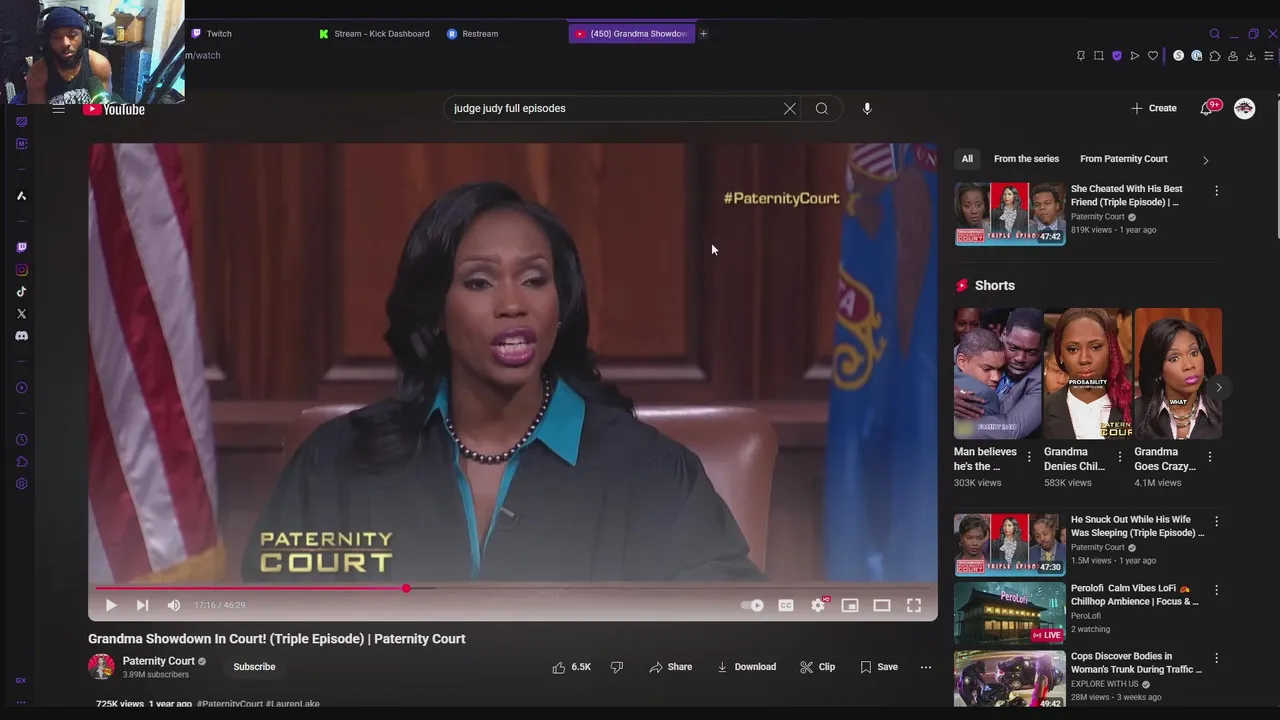
Task: Subscribe to Paternity Court channel
Action: click(x=254, y=667)
